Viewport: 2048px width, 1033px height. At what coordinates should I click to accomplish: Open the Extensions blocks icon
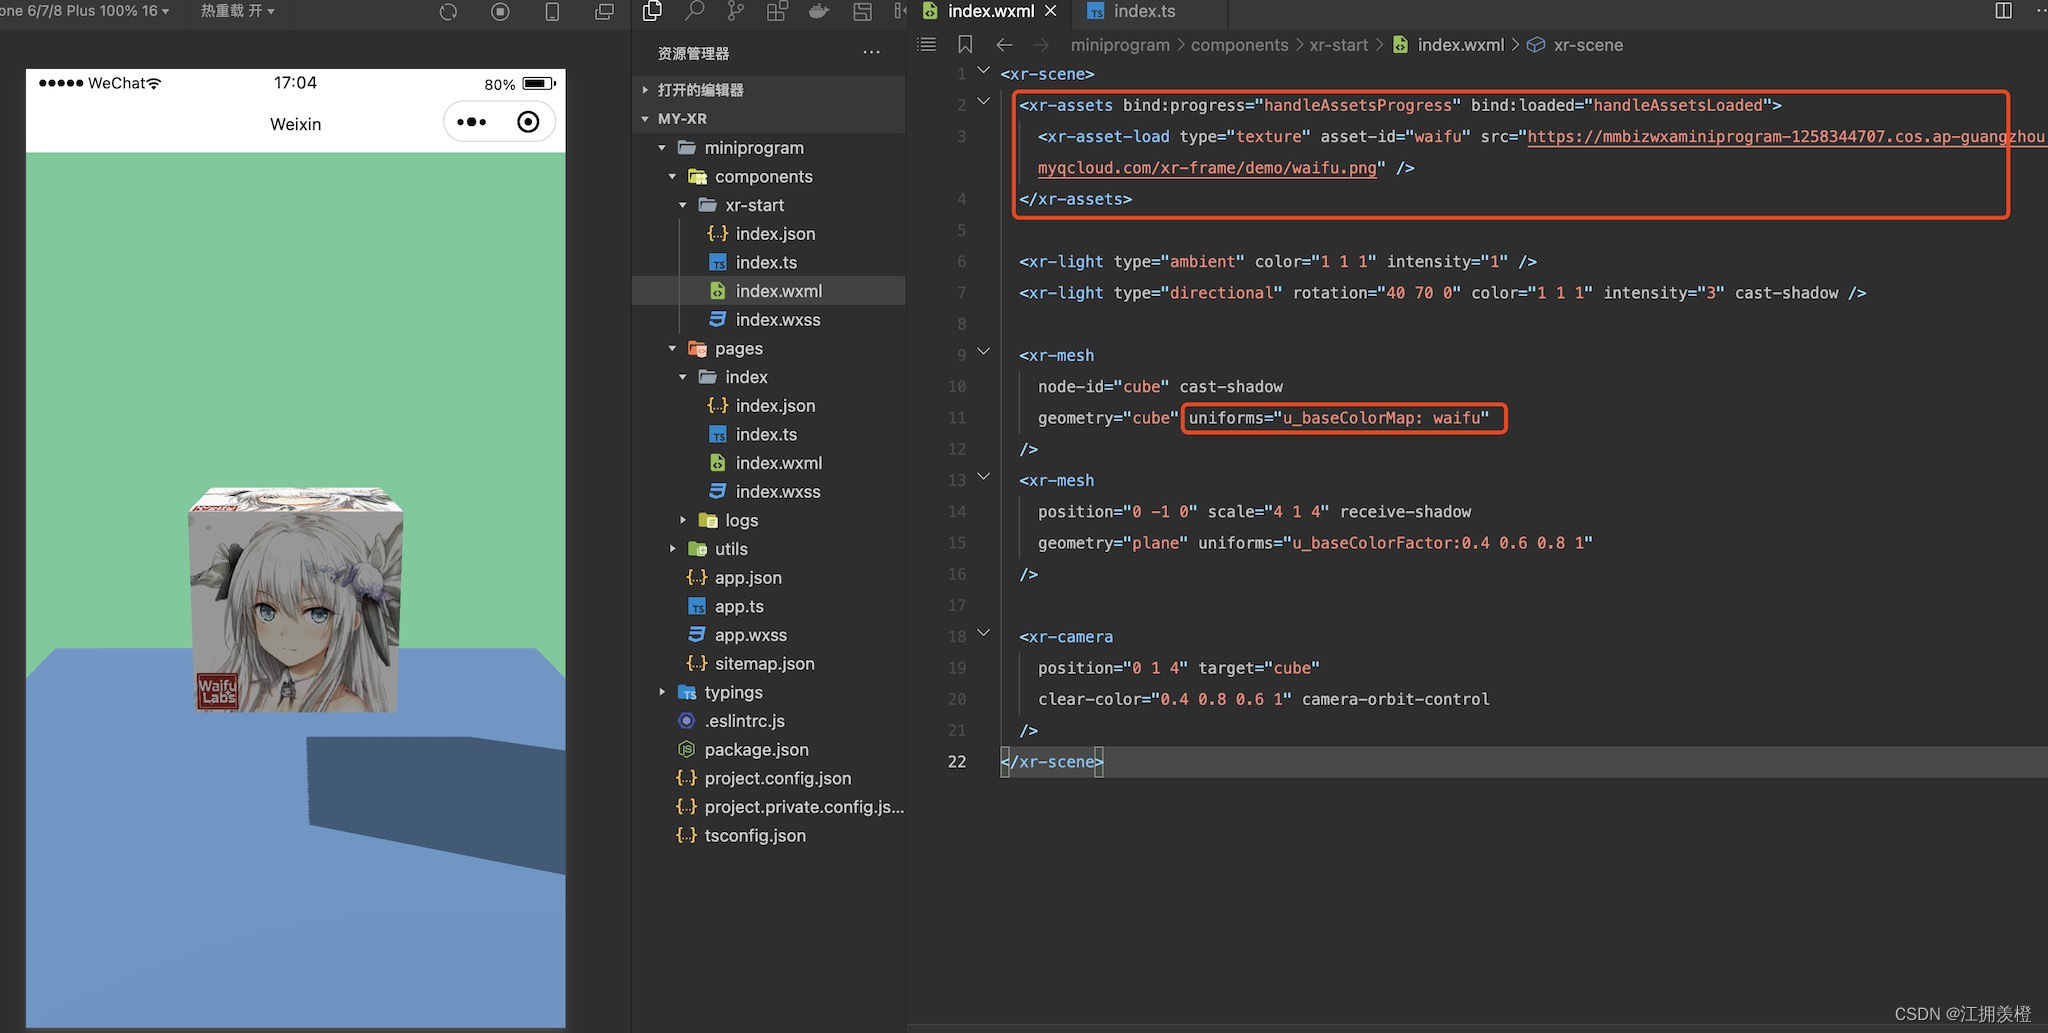(x=777, y=11)
